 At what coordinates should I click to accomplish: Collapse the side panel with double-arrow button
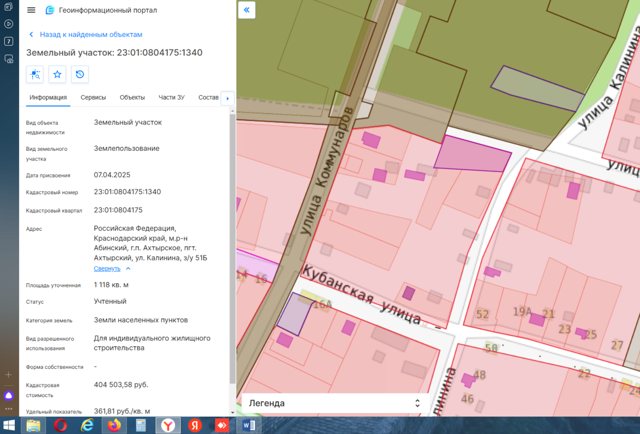point(247,10)
